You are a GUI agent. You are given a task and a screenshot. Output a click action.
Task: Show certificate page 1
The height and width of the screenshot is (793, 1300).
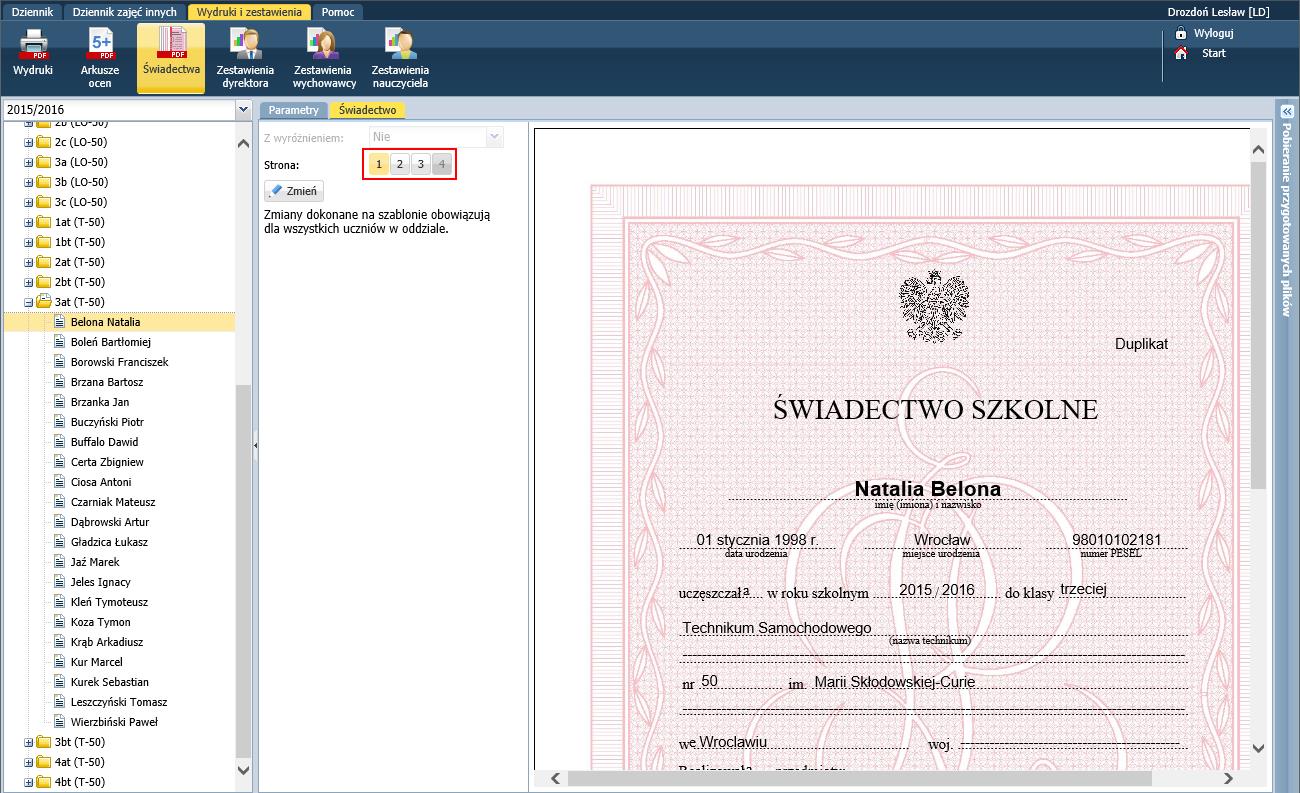coord(379,164)
